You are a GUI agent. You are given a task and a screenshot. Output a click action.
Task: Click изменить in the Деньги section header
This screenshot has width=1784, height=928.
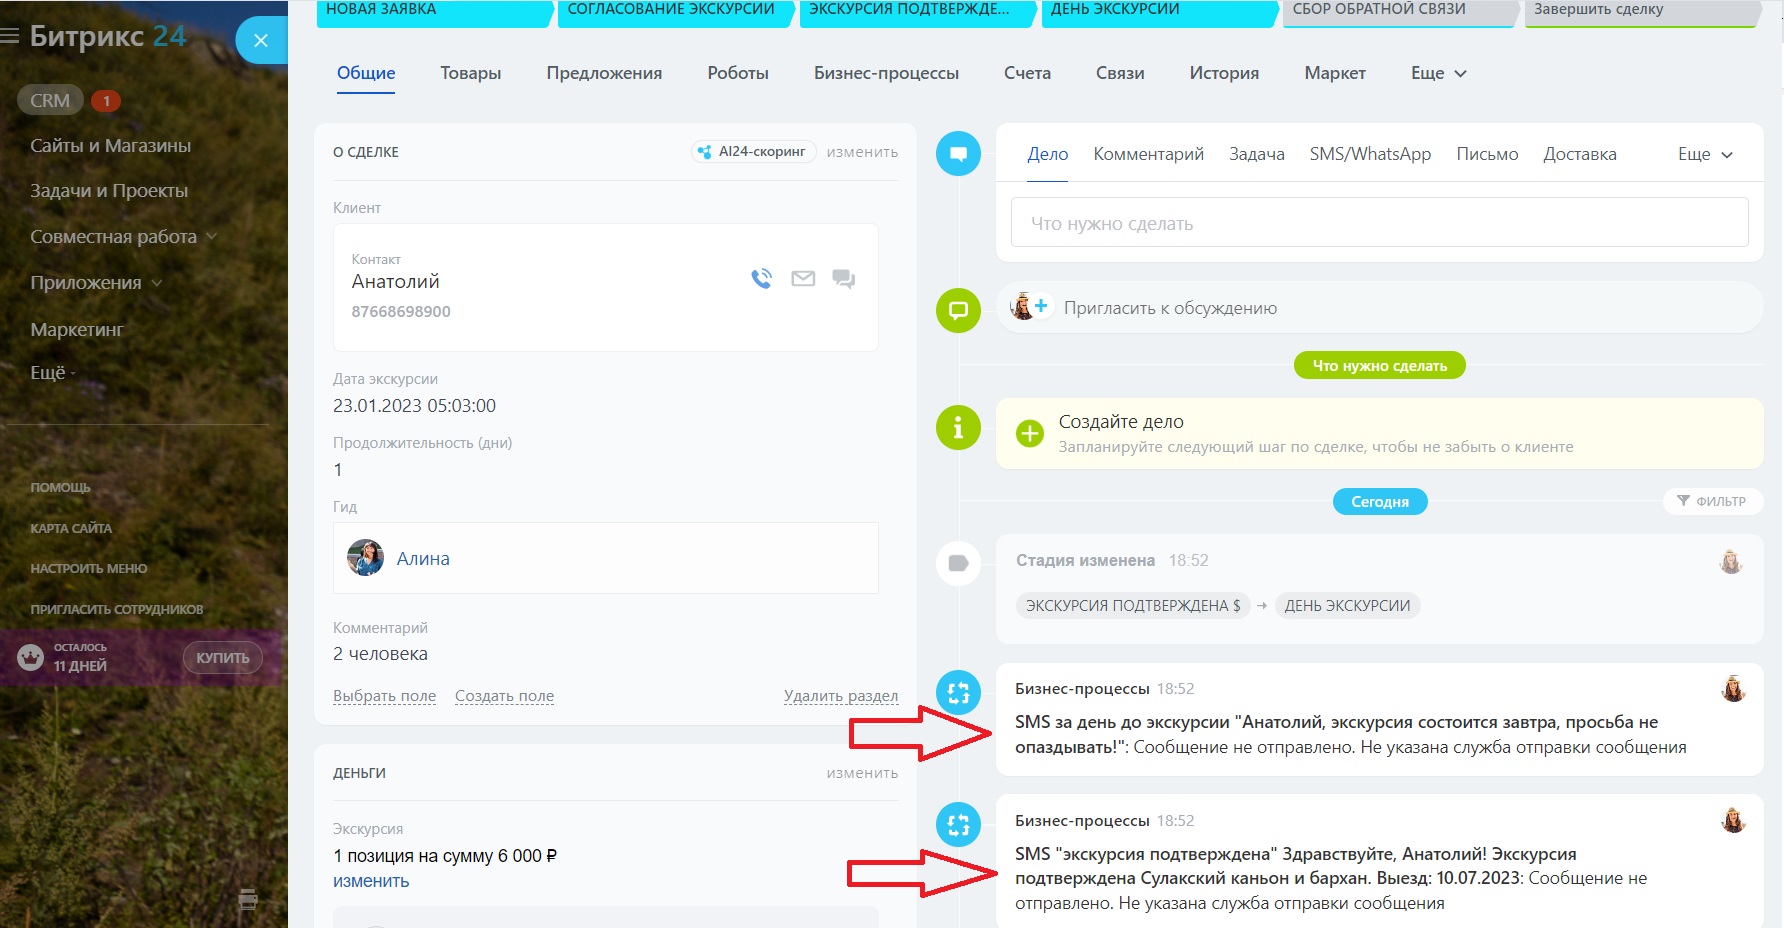click(x=862, y=773)
